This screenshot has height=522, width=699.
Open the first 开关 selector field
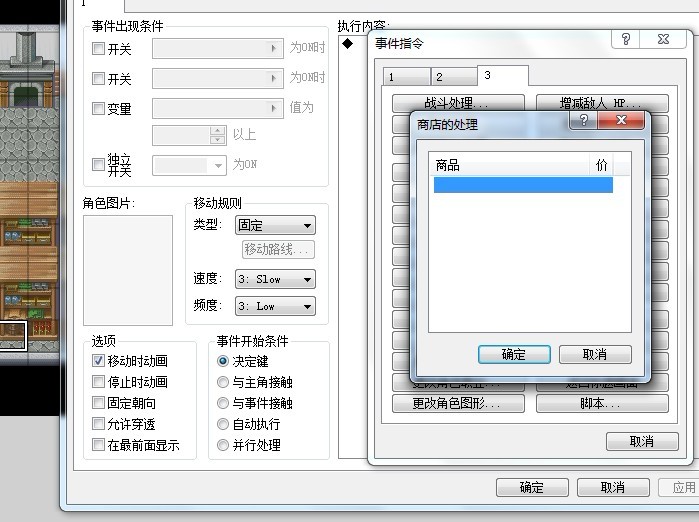point(218,48)
